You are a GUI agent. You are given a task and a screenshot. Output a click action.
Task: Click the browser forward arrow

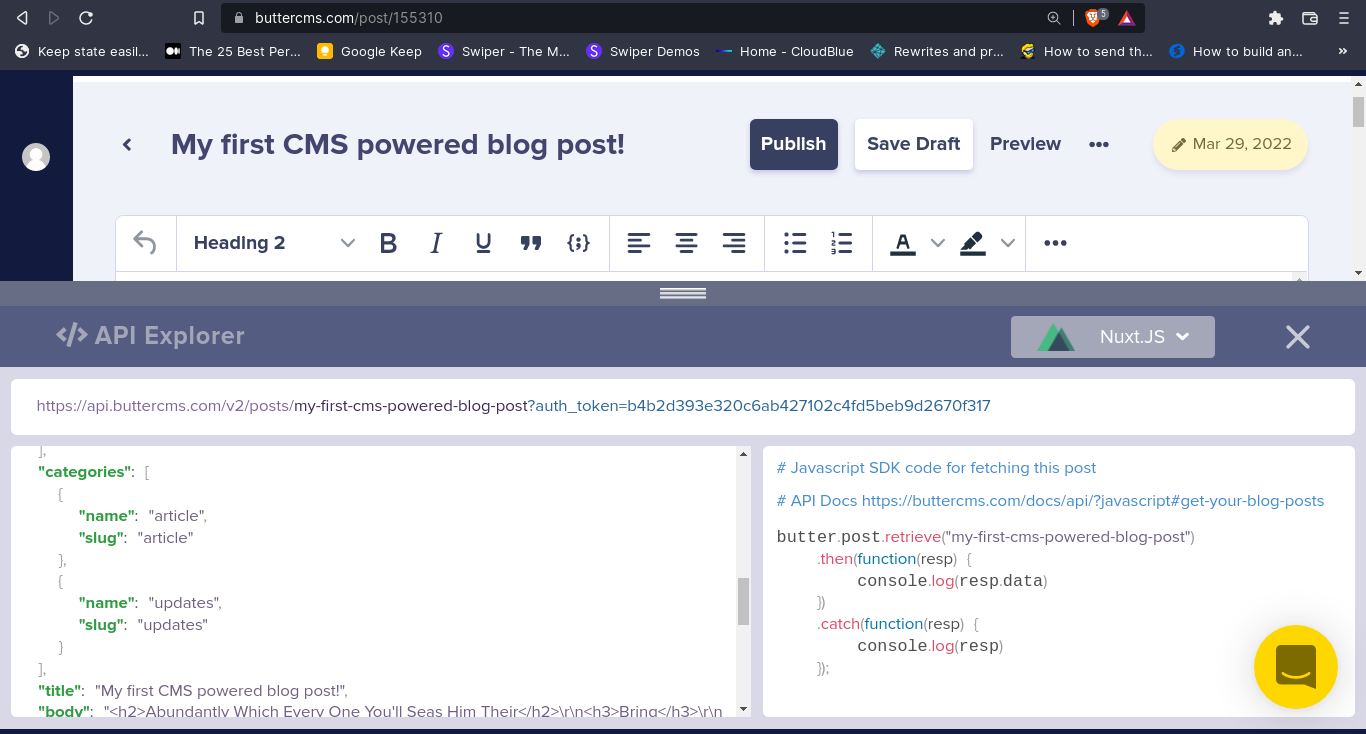(54, 18)
